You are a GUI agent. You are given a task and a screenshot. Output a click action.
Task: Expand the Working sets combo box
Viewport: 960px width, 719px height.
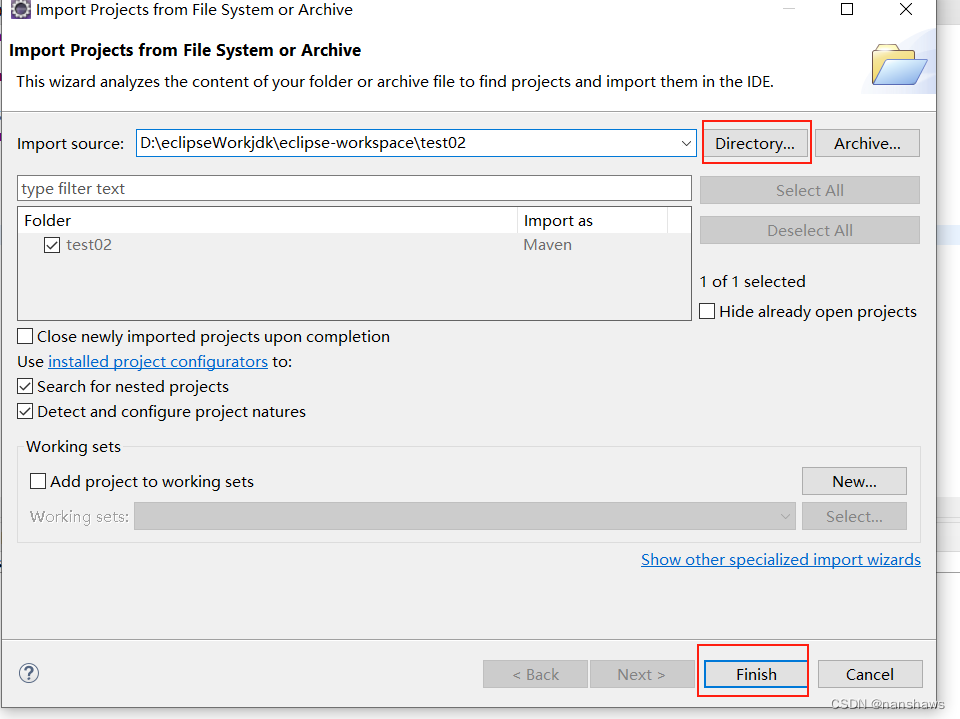click(786, 516)
